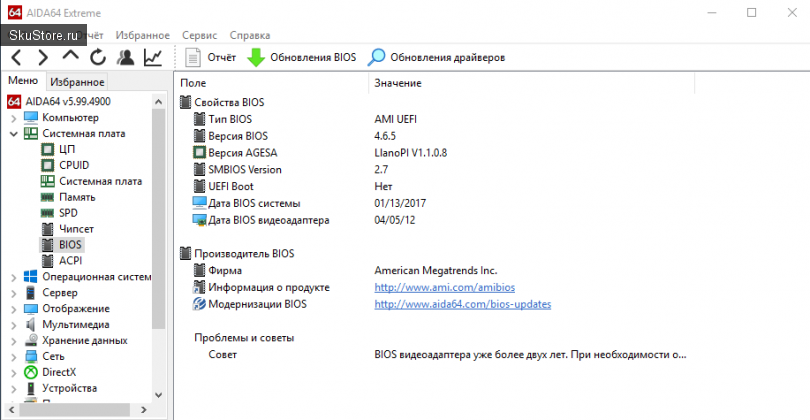The width and height of the screenshot is (810, 420).
Task: Expand the Отображение node
Action: click(14, 309)
